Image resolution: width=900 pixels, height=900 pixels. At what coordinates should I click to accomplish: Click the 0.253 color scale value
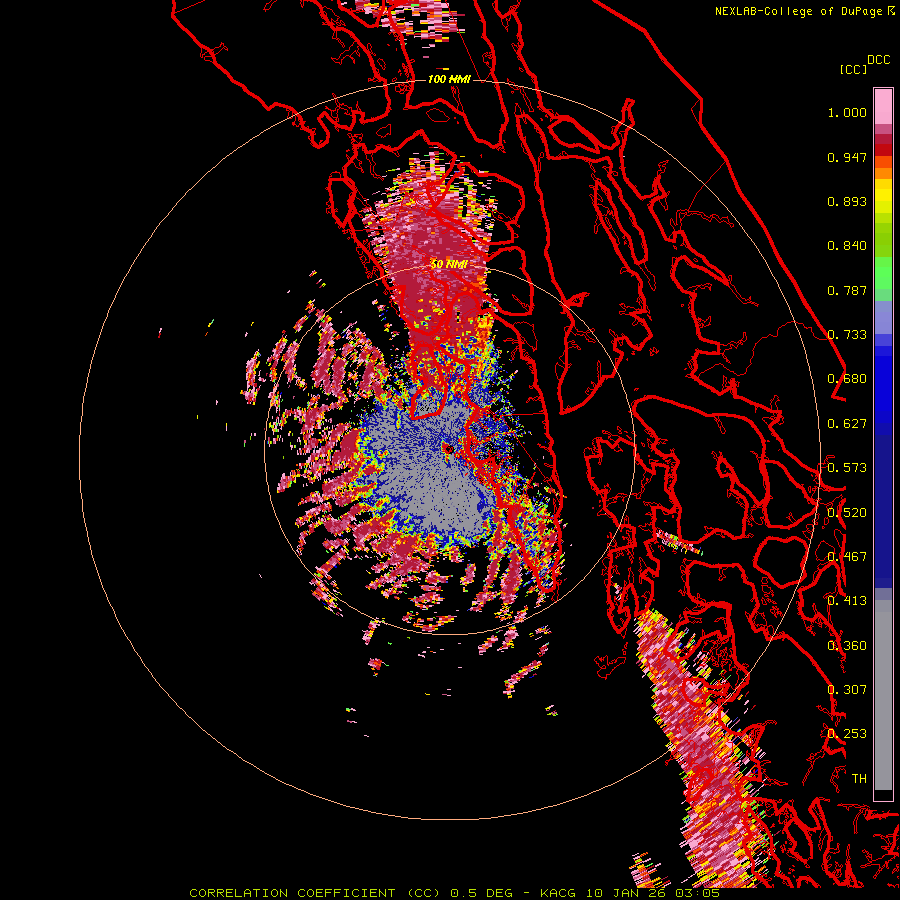pyautogui.click(x=847, y=734)
